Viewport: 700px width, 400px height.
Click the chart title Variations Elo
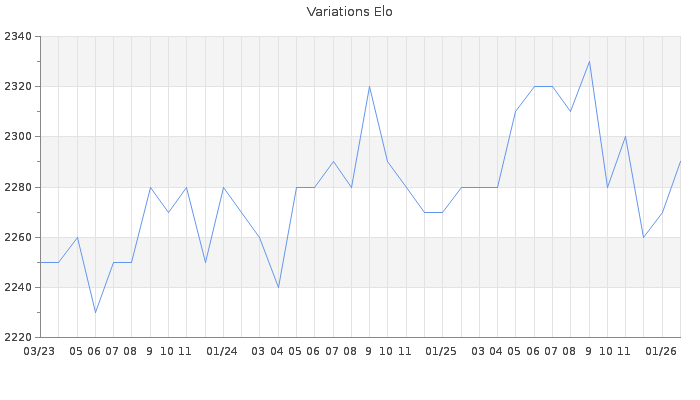click(x=349, y=12)
